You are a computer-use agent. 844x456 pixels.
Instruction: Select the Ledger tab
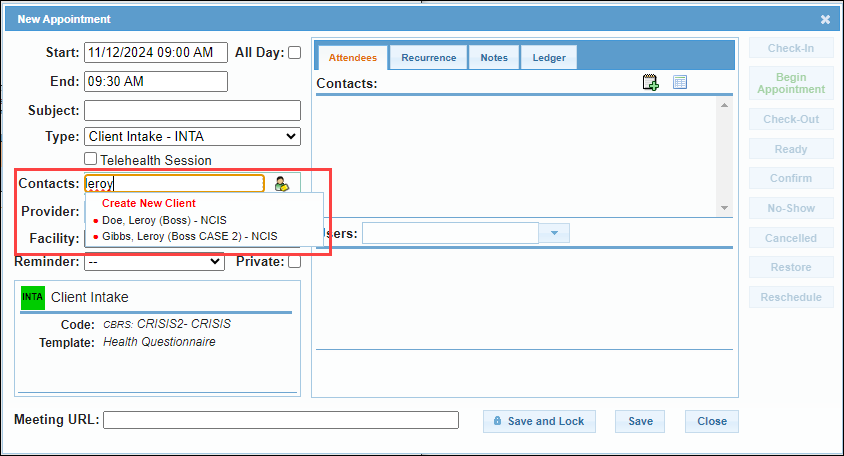point(549,58)
